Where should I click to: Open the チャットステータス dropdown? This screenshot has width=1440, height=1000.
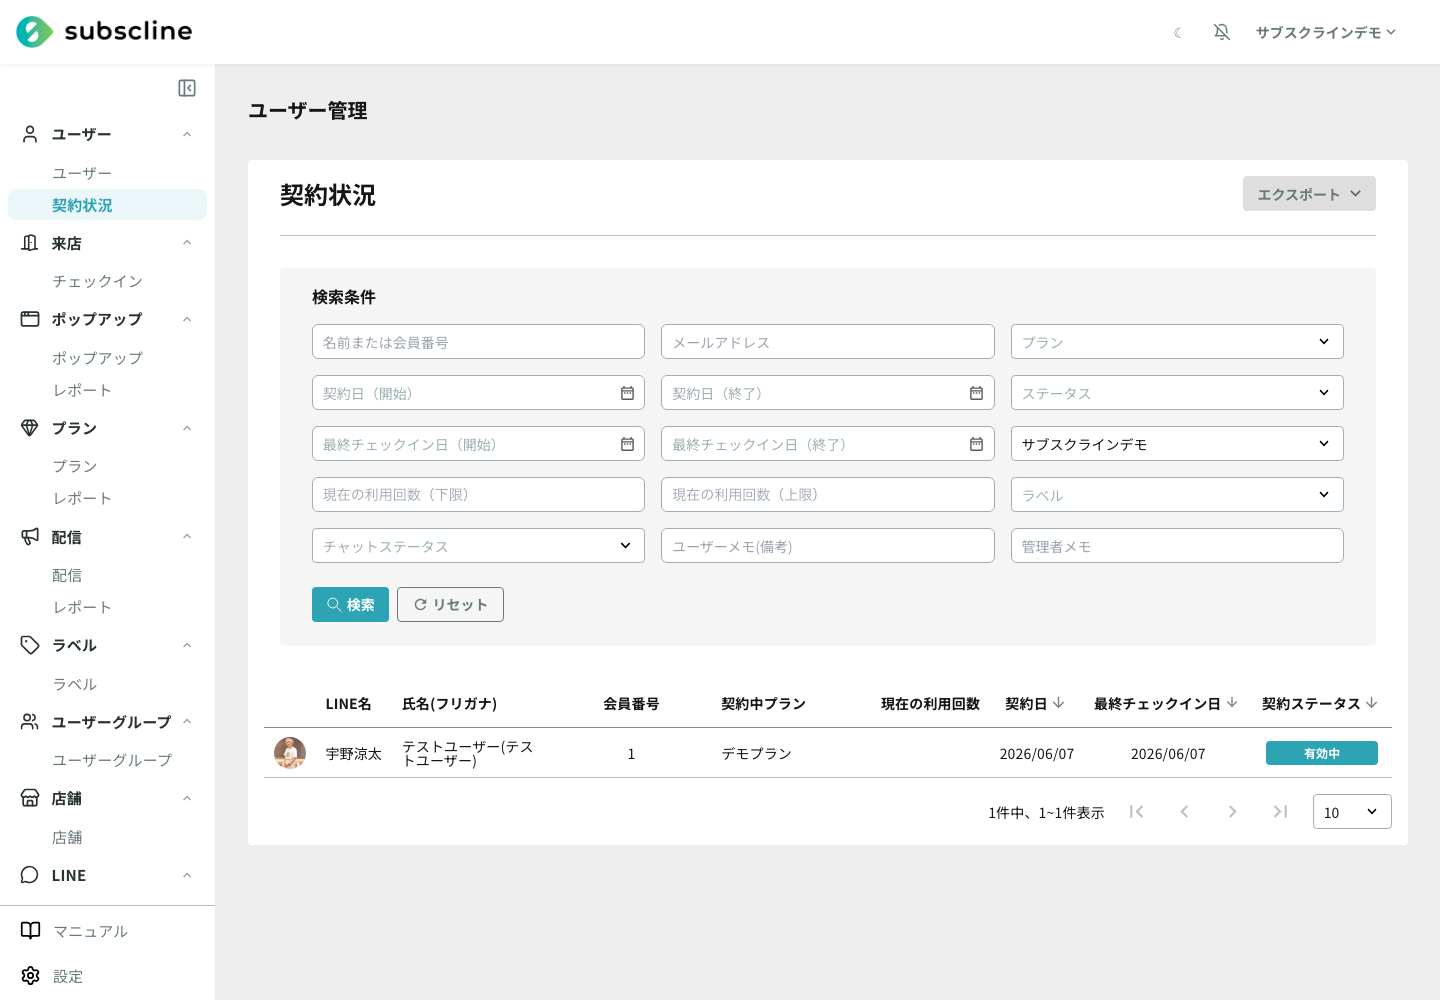point(478,546)
